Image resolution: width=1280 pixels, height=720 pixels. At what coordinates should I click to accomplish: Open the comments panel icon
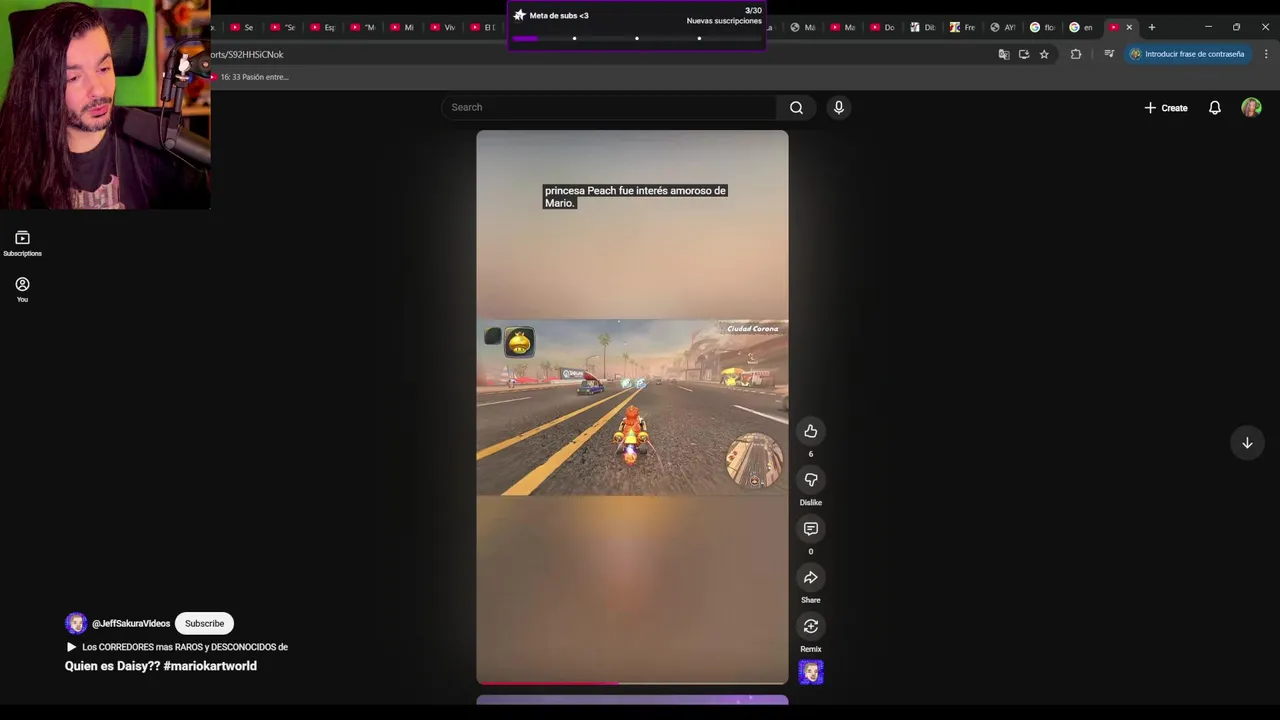click(811, 528)
